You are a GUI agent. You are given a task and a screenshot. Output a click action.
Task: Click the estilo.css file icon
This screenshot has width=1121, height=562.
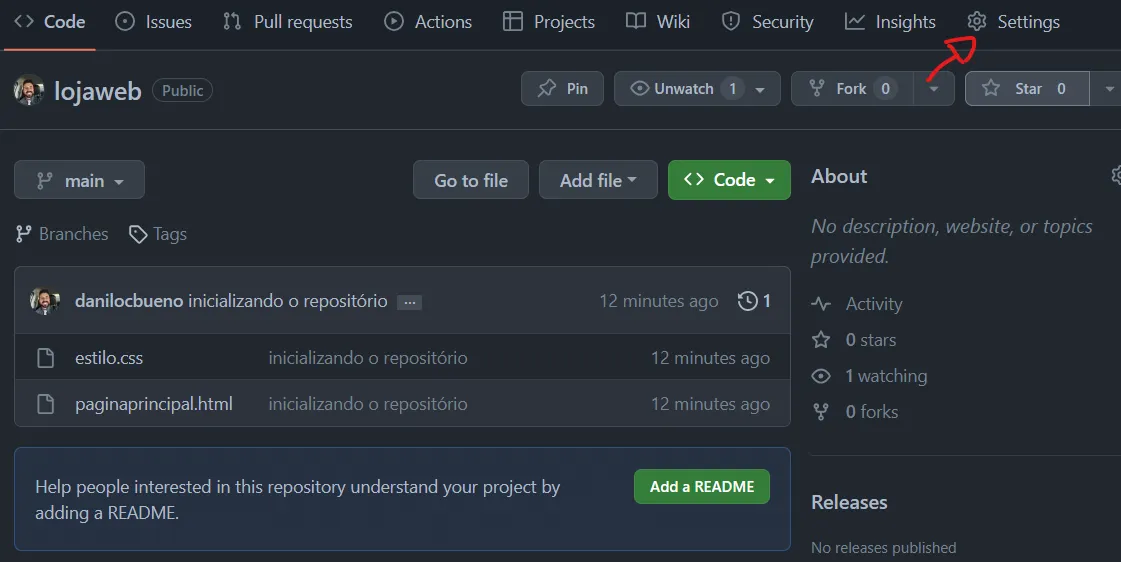46,358
